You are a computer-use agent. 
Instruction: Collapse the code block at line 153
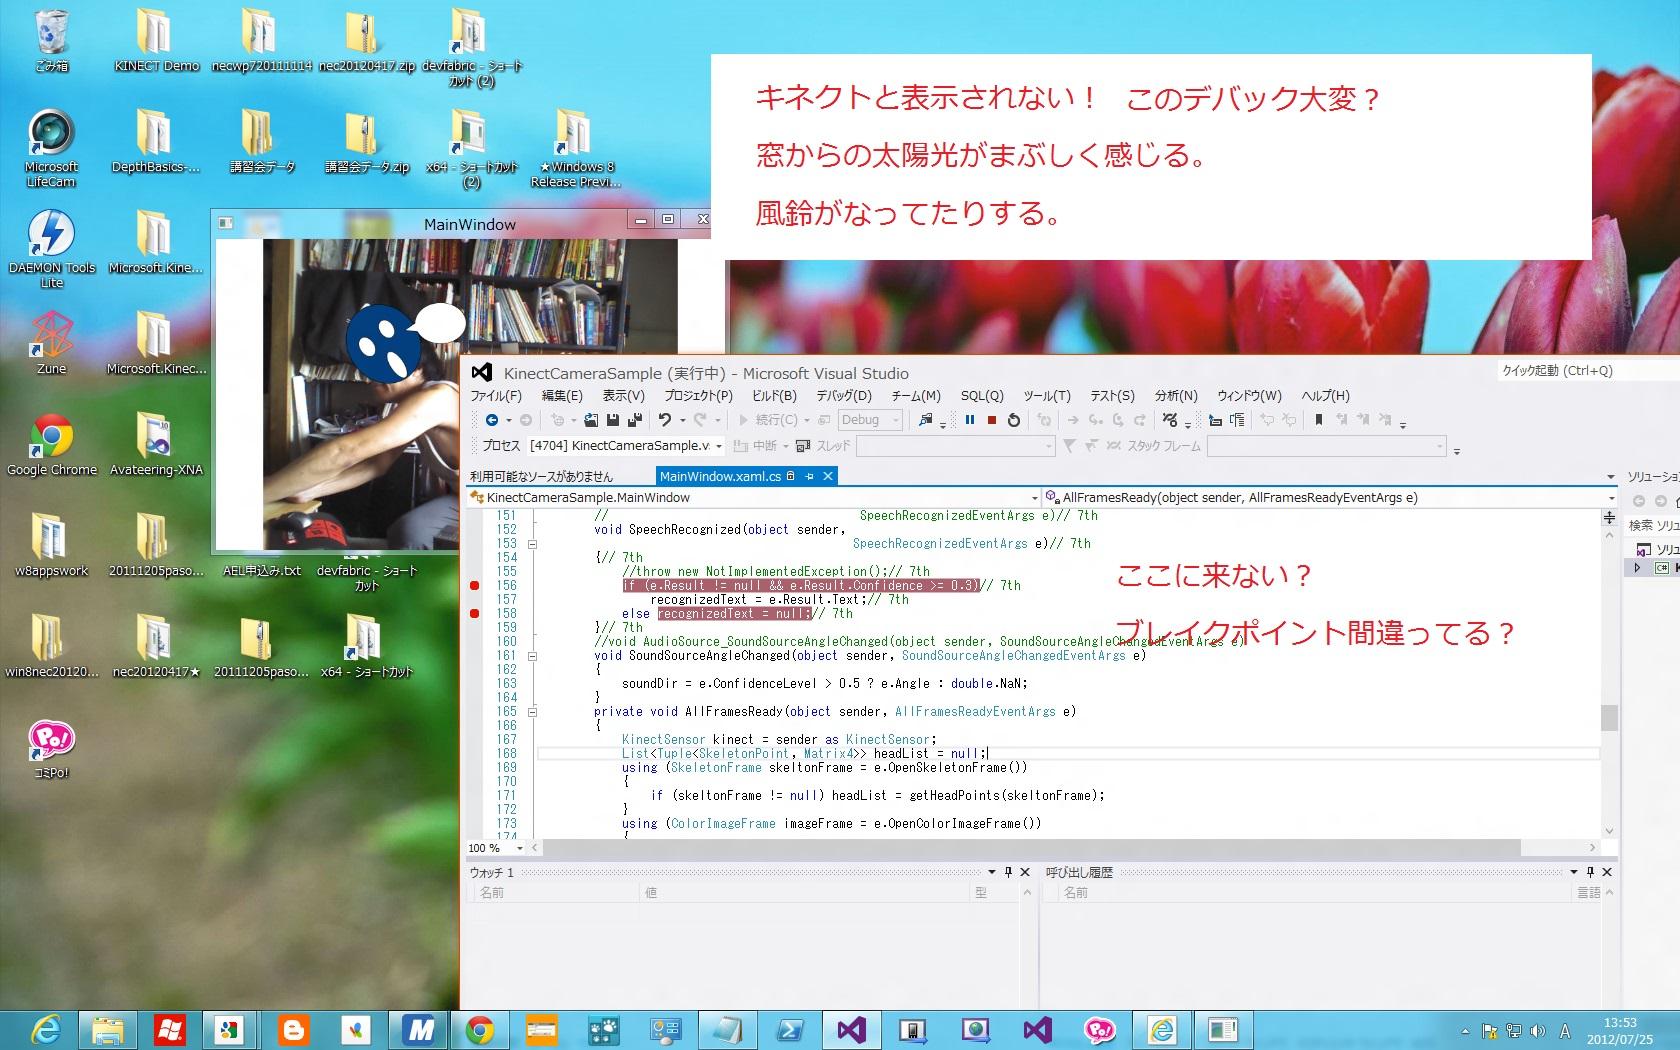click(x=533, y=544)
